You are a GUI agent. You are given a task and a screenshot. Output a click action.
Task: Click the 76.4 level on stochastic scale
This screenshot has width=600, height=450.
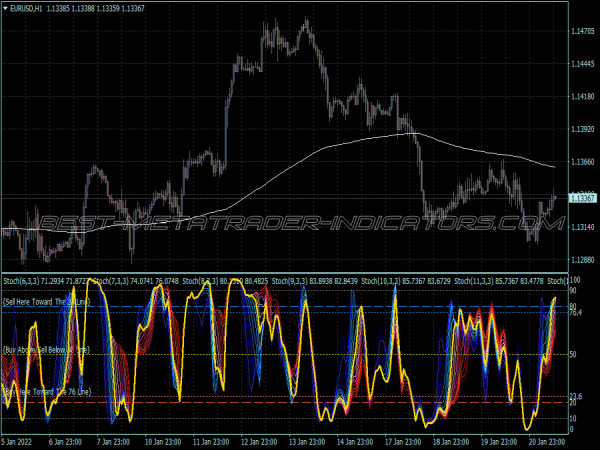(x=576, y=313)
